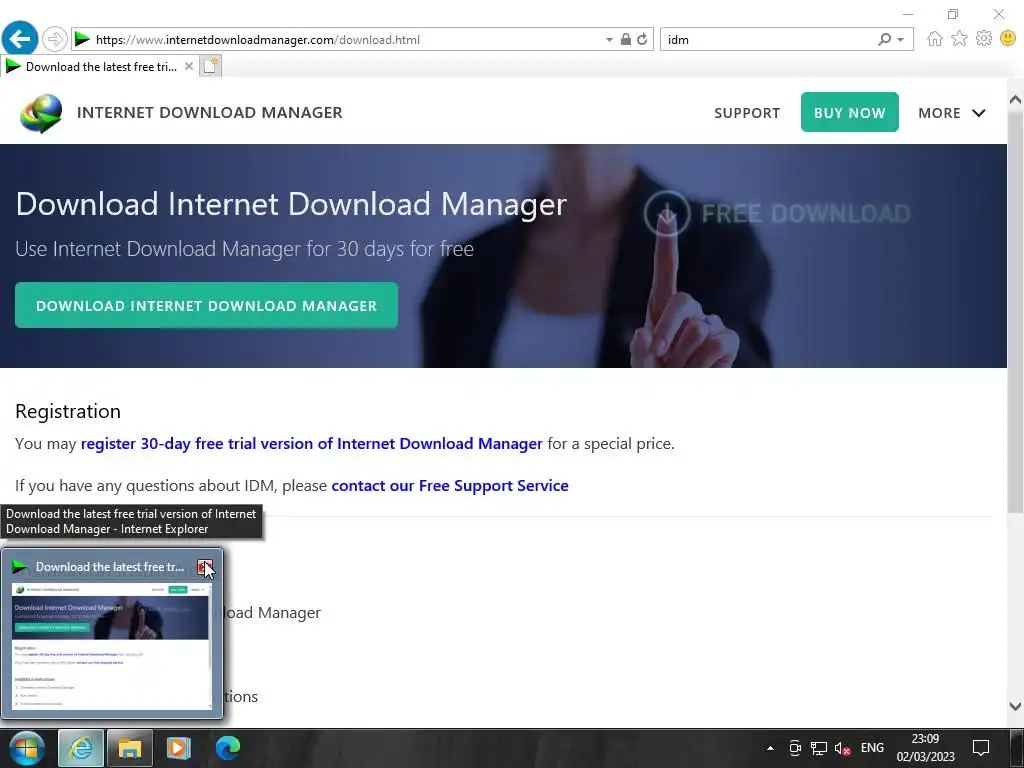The width and height of the screenshot is (1024, 768).
Task: Click the FREE DOWNLOAD circle arrow icon
Action: (667, 213)
